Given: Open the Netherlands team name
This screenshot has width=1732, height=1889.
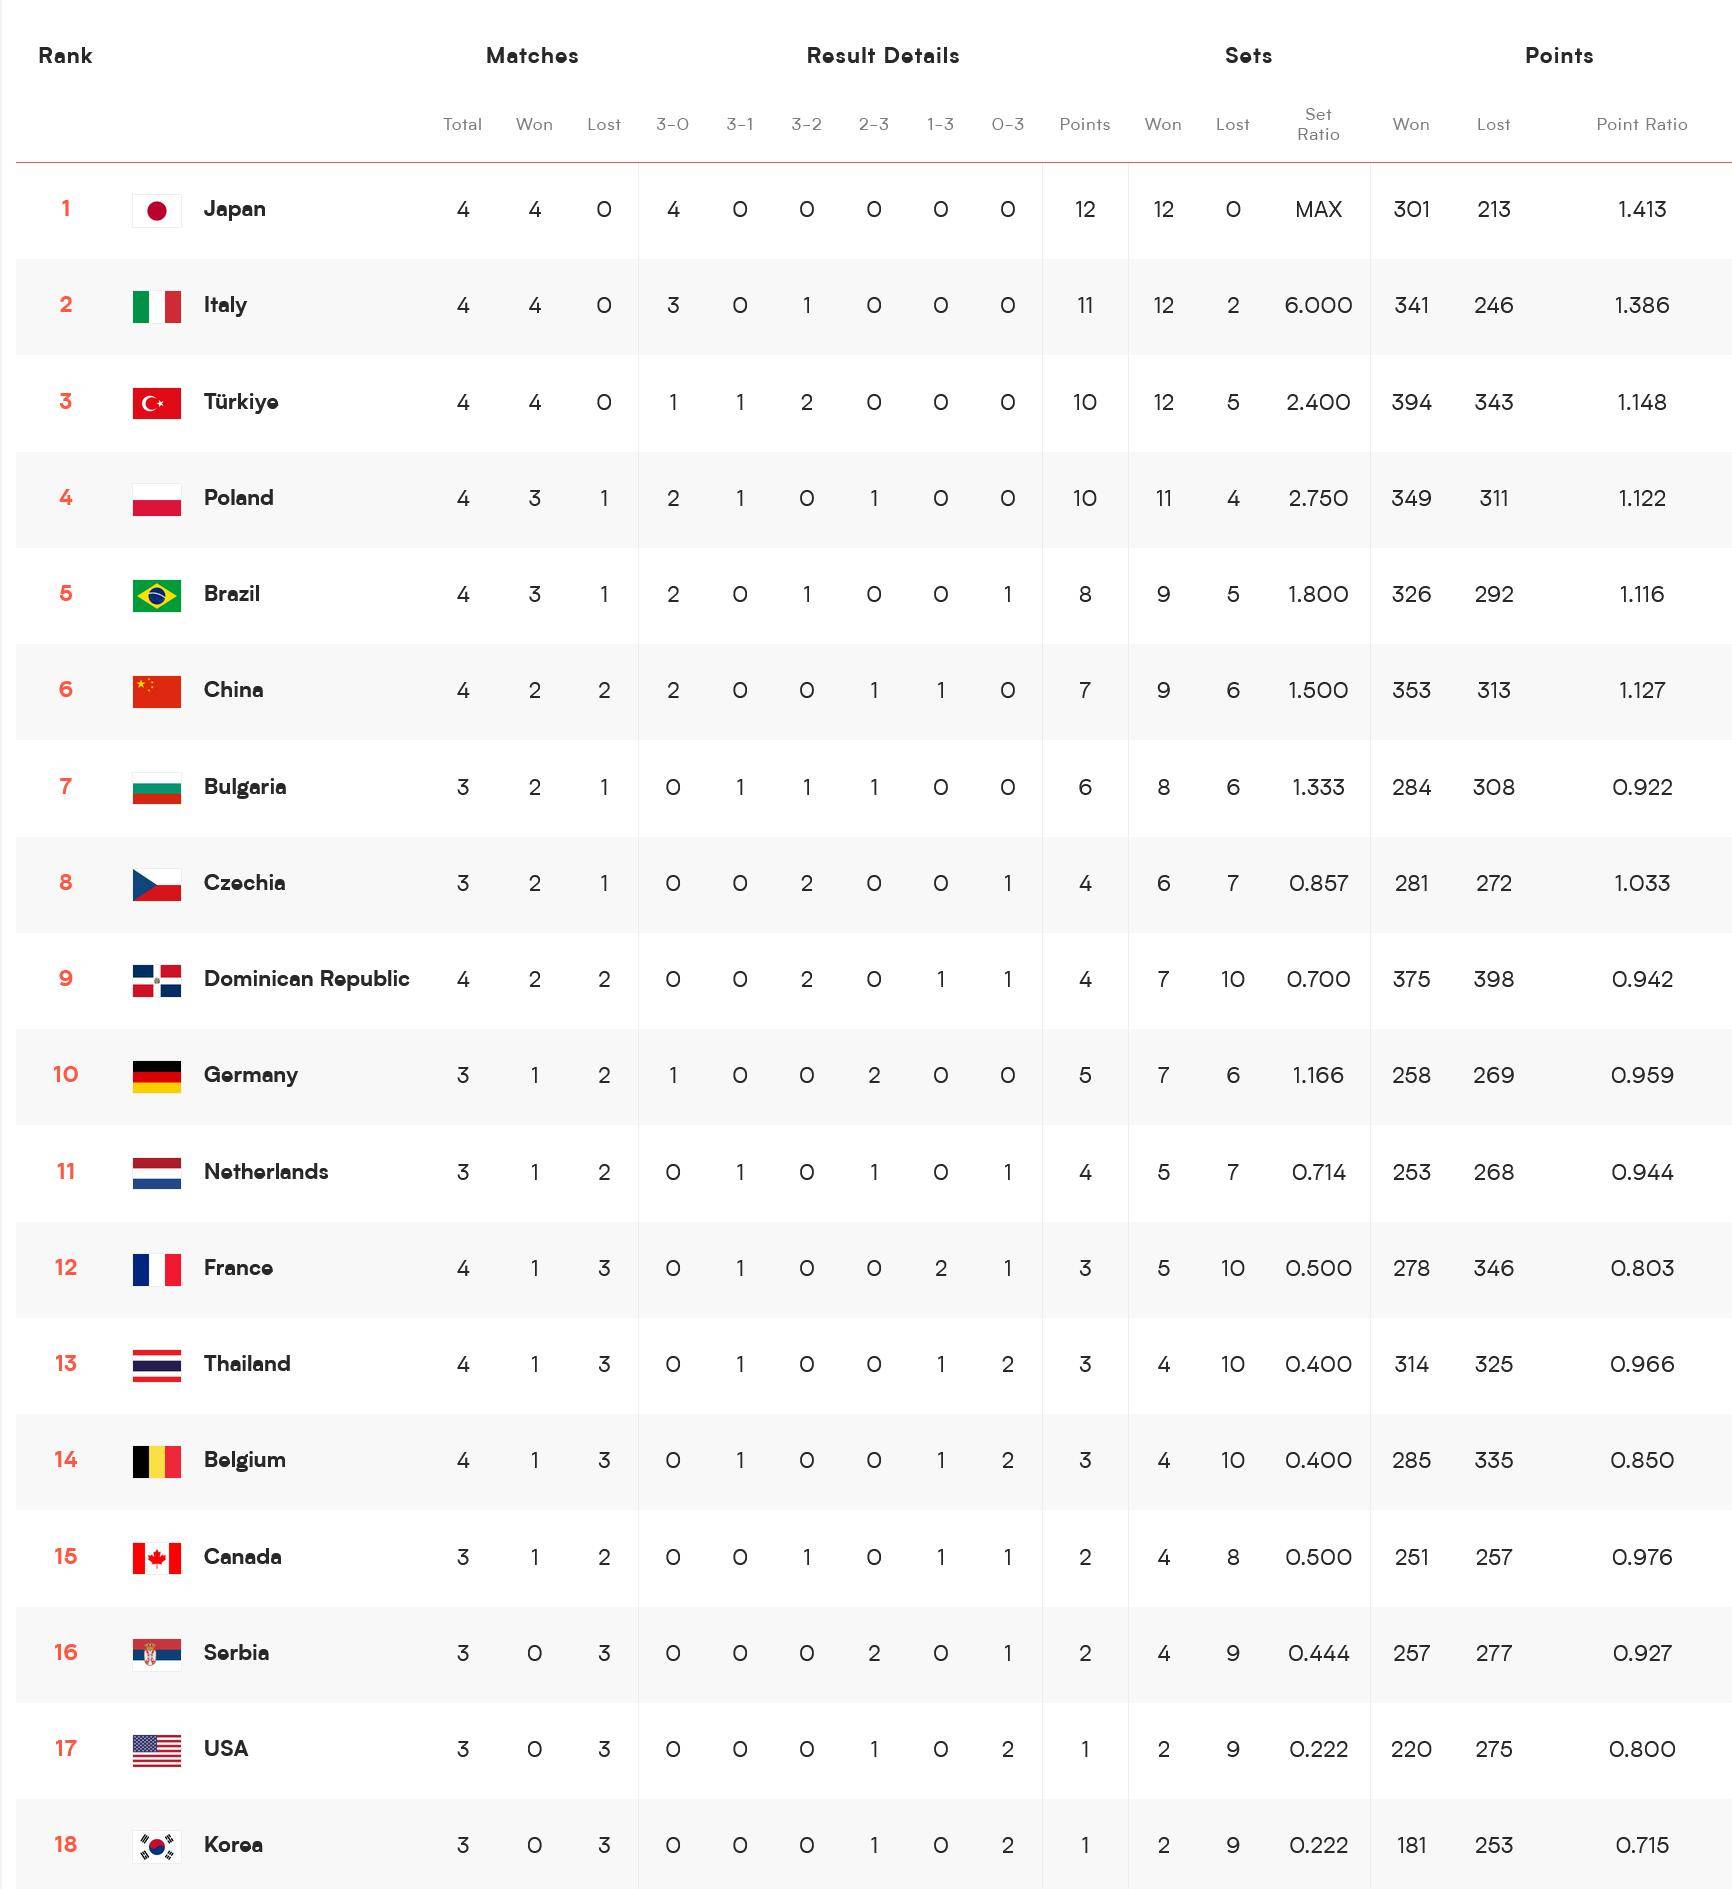Looking at the screenshot, I should pos(266,1172).
